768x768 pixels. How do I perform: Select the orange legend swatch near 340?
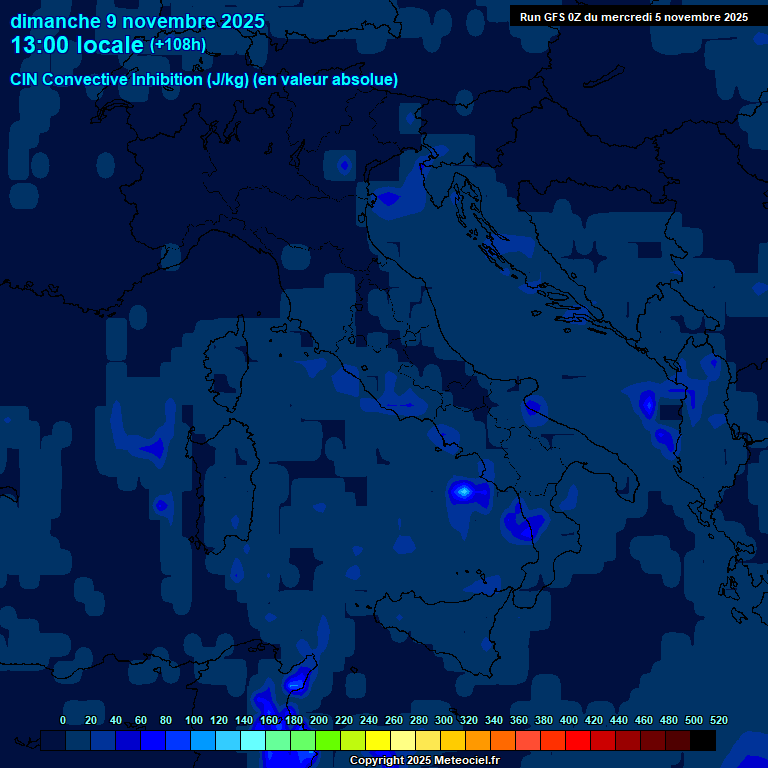point(503,741)
